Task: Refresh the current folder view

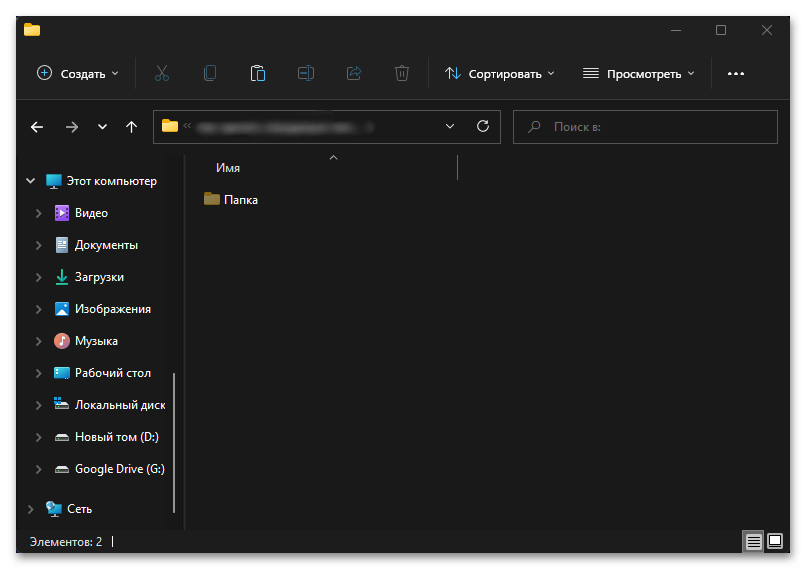Action: (483, 127)
